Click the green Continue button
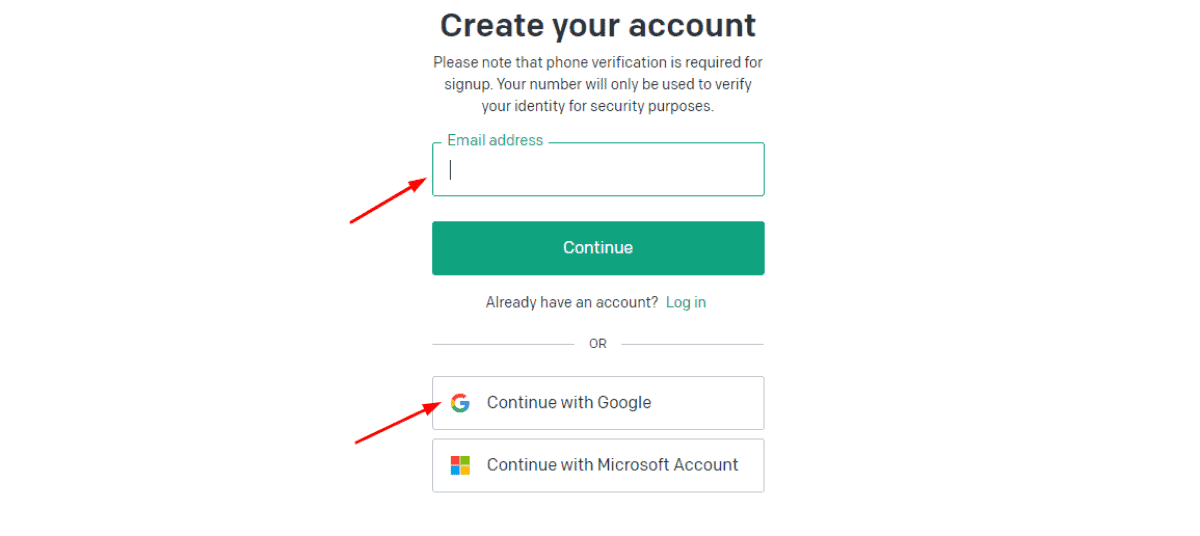The width and height of the screenshot is (1200, 536). coord(598,248)
